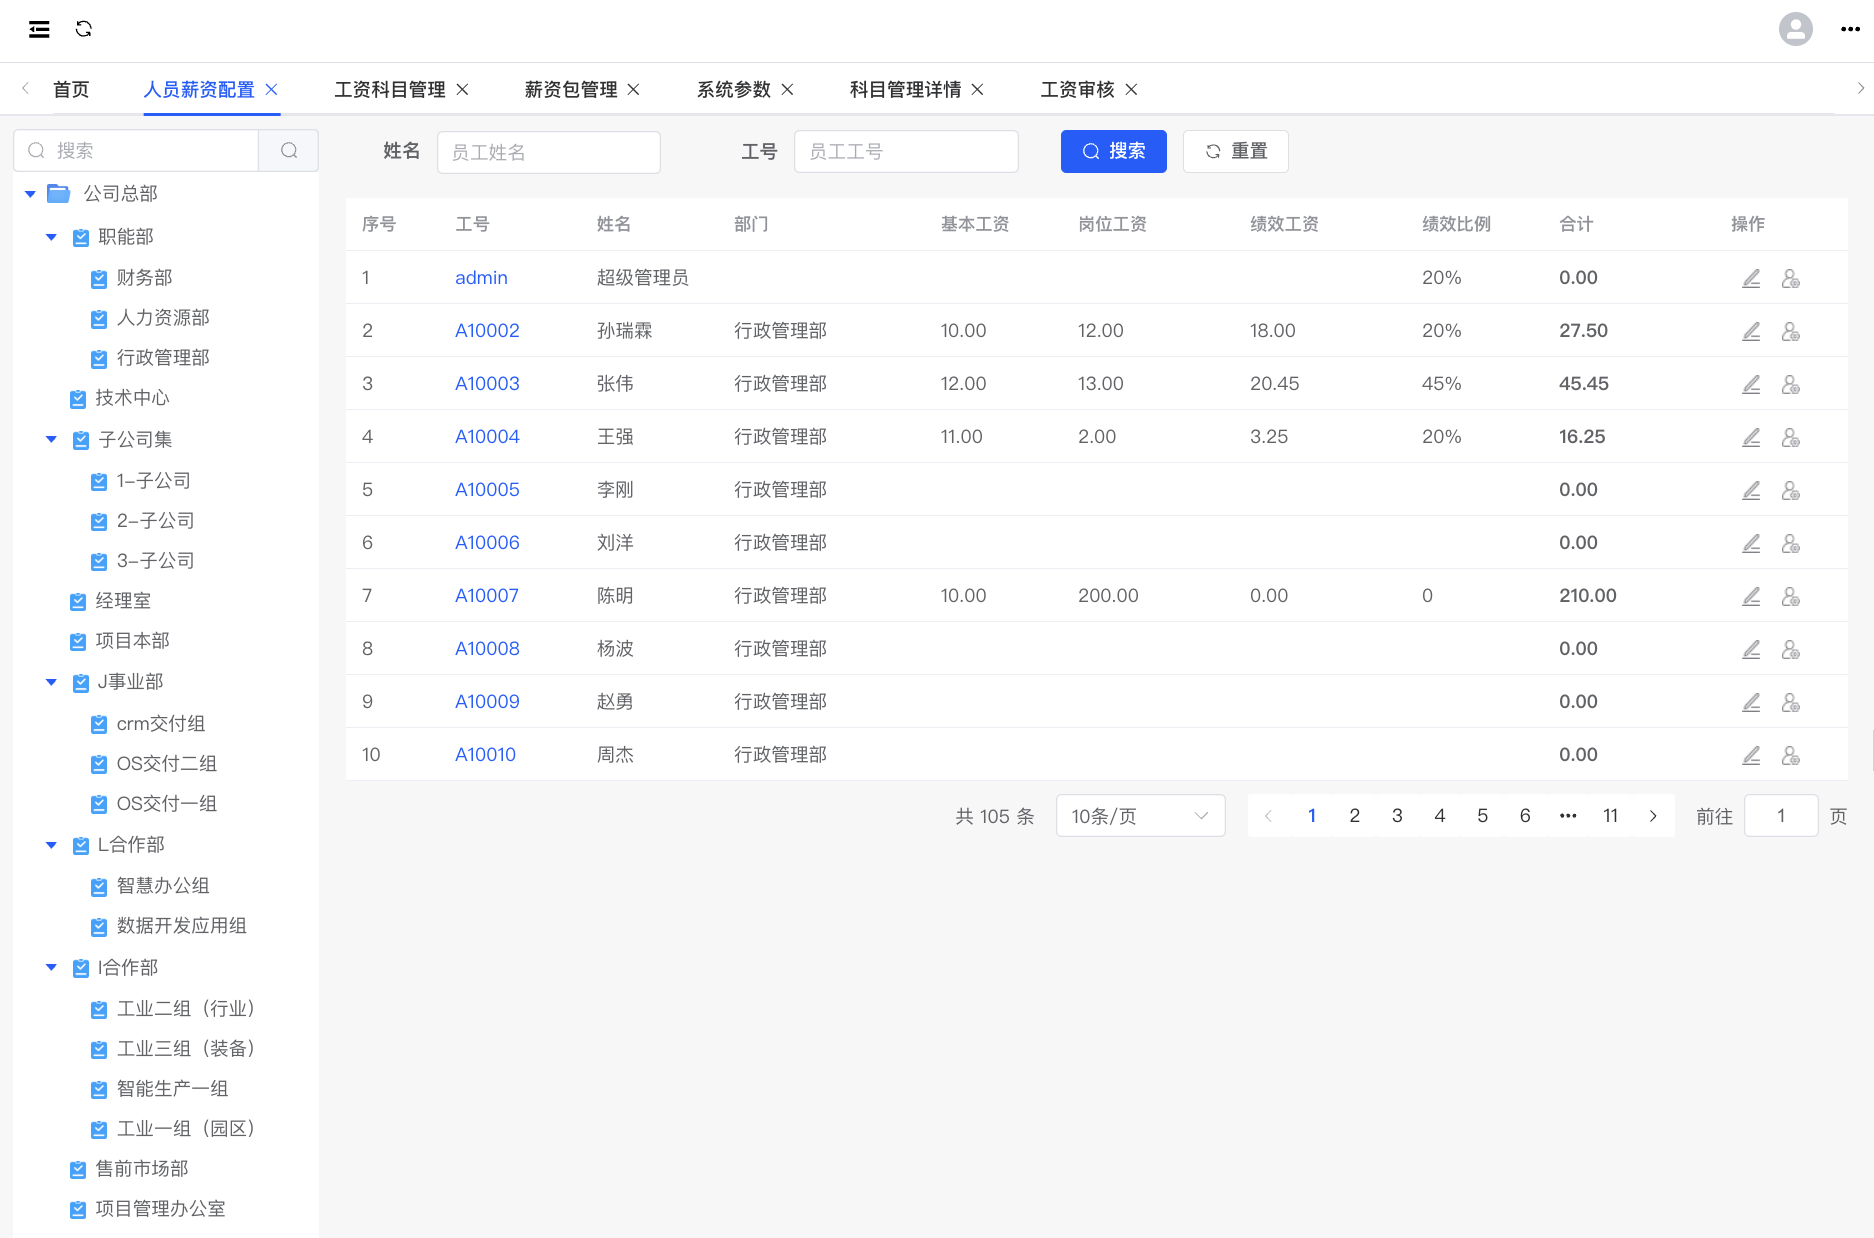Edit salary for 李刚 row
The height and width of the screenshot is (1238, 1874).
click(1751, 490)
